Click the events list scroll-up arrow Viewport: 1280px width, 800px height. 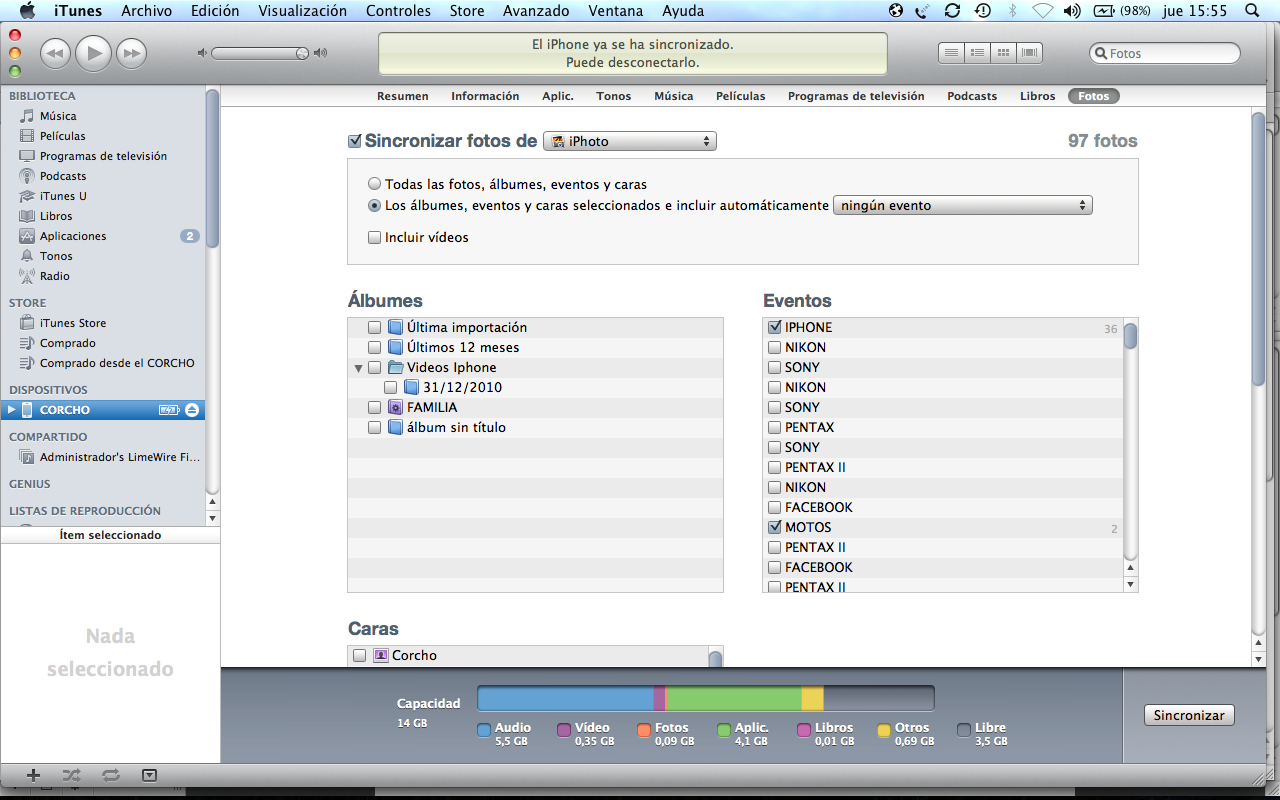pyautogui.click(x=1131, y=568)
